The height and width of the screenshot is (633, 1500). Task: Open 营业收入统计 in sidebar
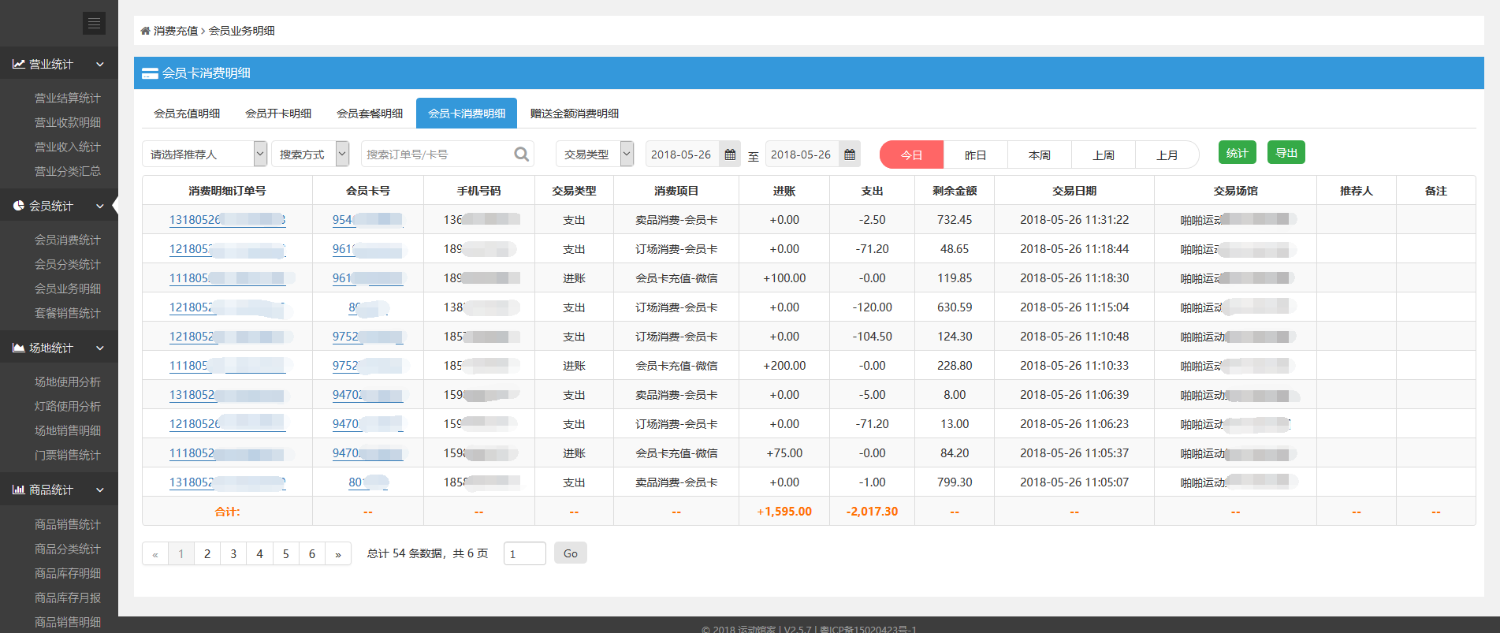[x=68, y=146]
